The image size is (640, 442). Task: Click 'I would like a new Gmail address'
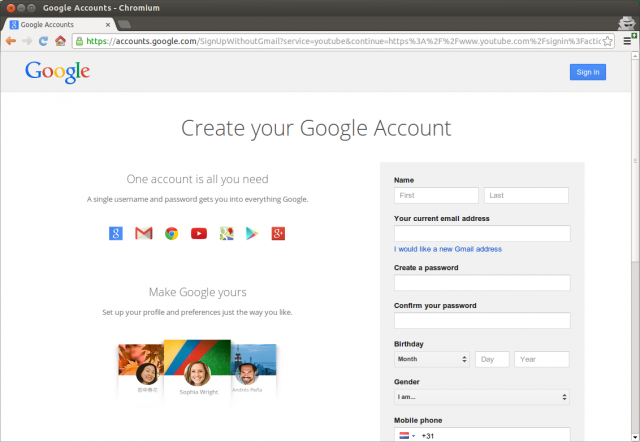coord(448,249)
